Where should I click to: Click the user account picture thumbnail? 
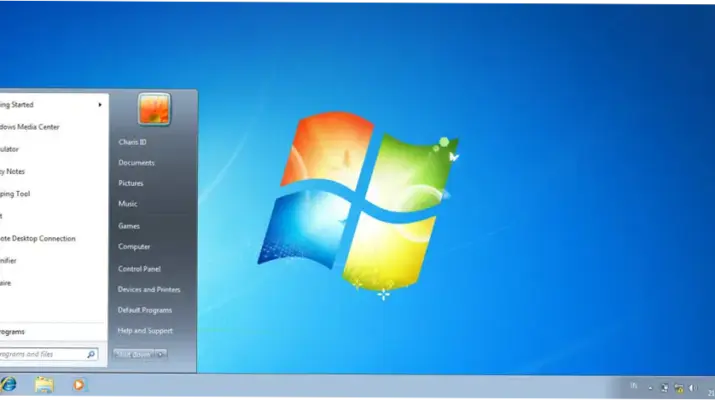[154, 109]
